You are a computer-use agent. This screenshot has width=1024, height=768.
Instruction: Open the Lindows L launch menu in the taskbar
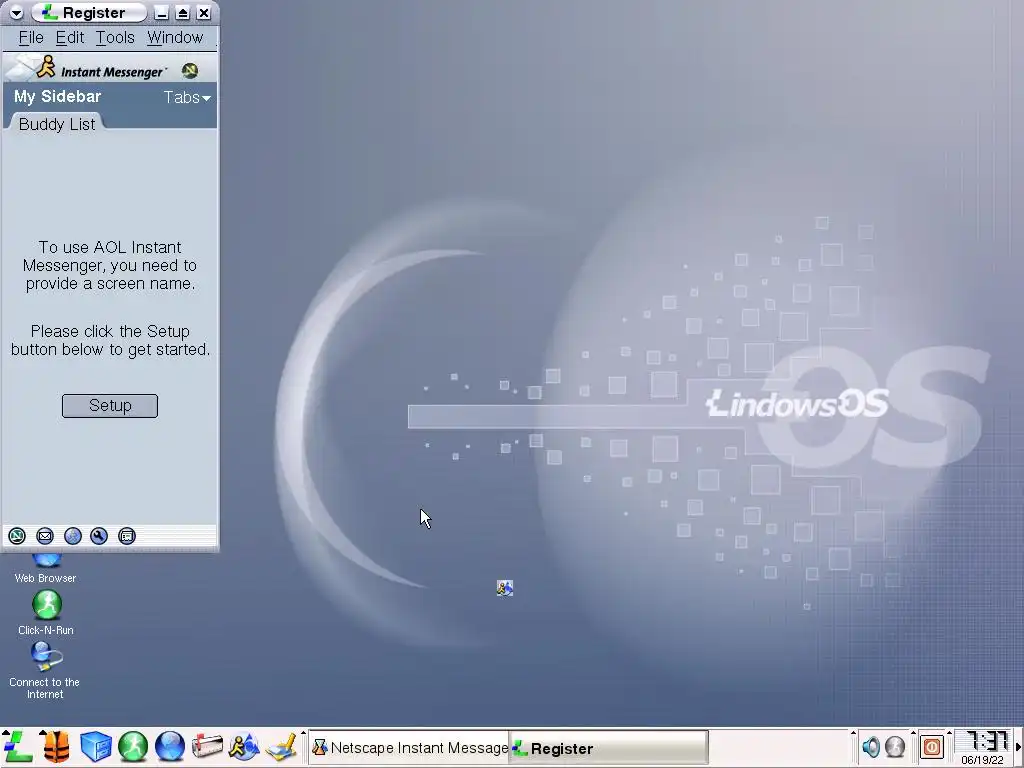point(17,746)
